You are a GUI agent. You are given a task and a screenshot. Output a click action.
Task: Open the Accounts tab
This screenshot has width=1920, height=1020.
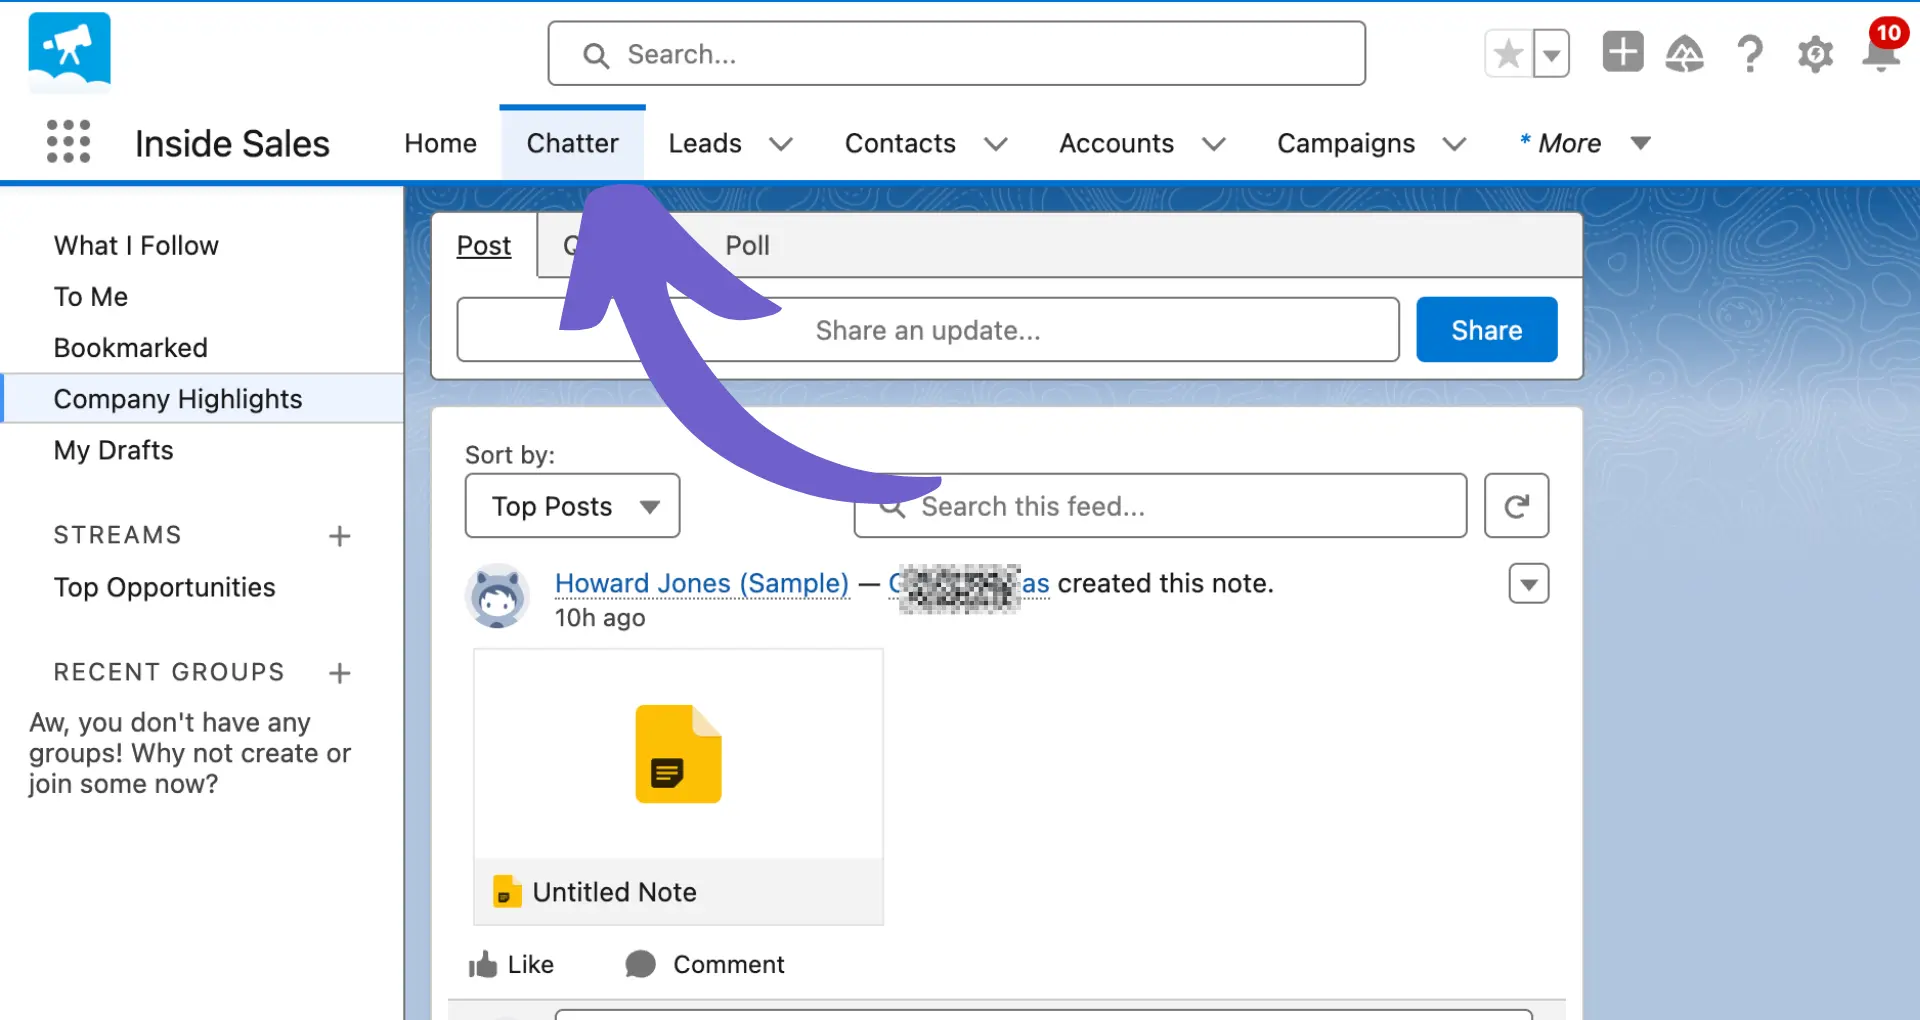coord(1116,143)
